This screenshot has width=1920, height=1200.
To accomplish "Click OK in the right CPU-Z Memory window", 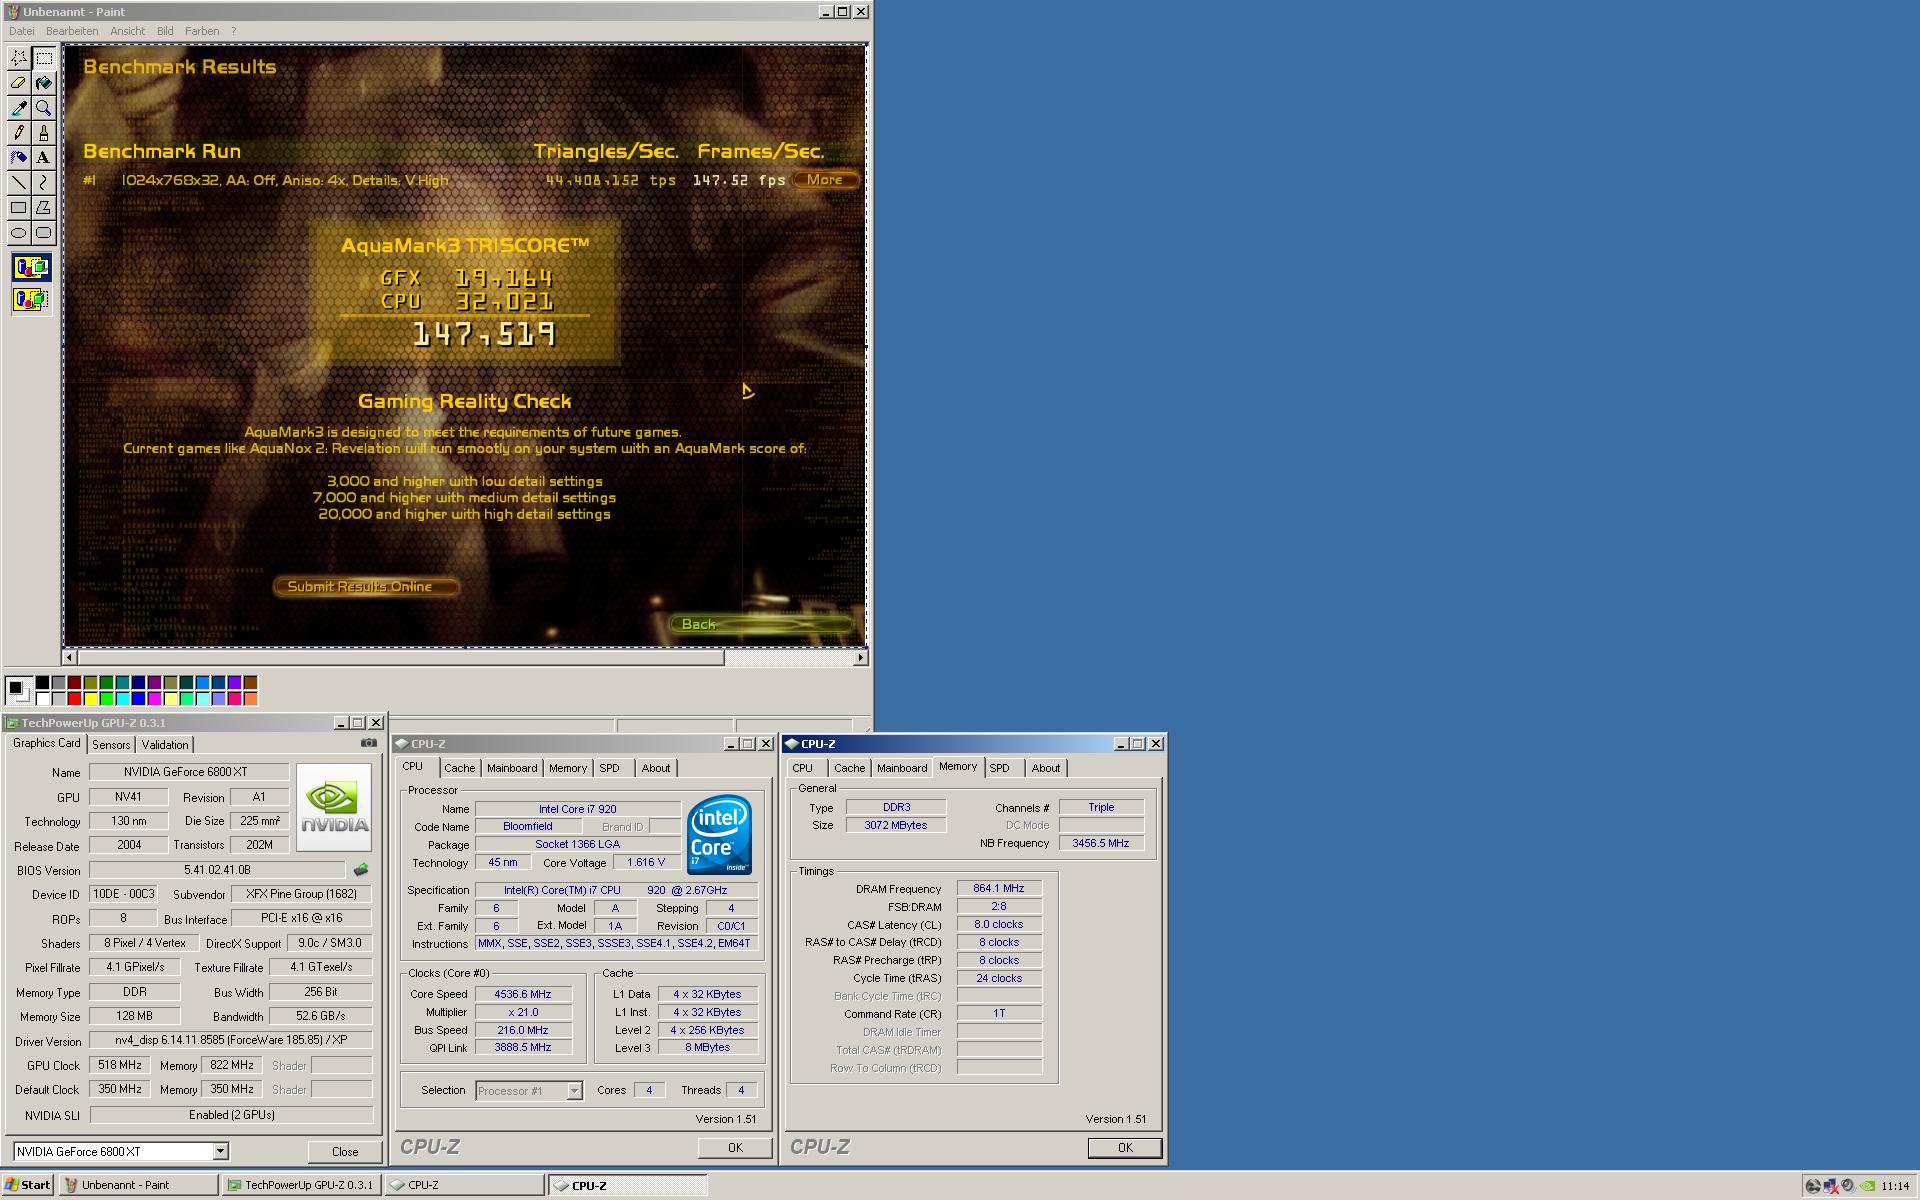I will [1125, 1148].
